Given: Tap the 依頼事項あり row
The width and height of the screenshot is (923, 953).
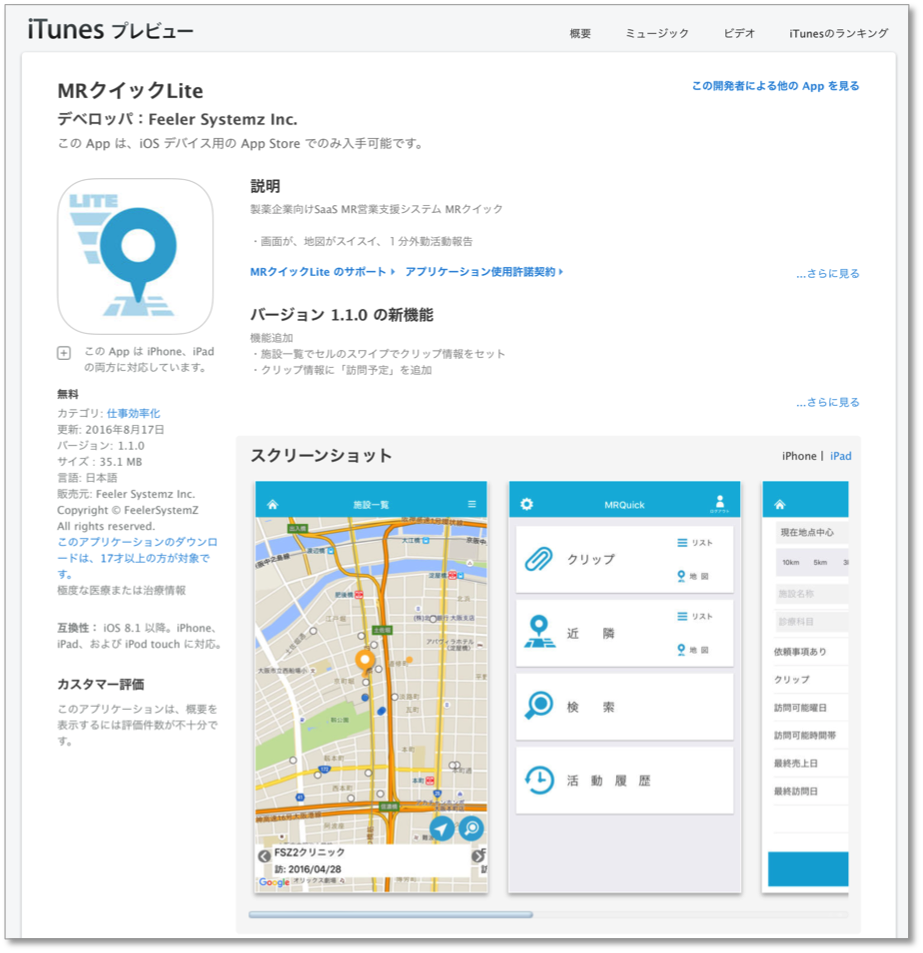Looking at the screenshot, I should [x=811, y=652].
